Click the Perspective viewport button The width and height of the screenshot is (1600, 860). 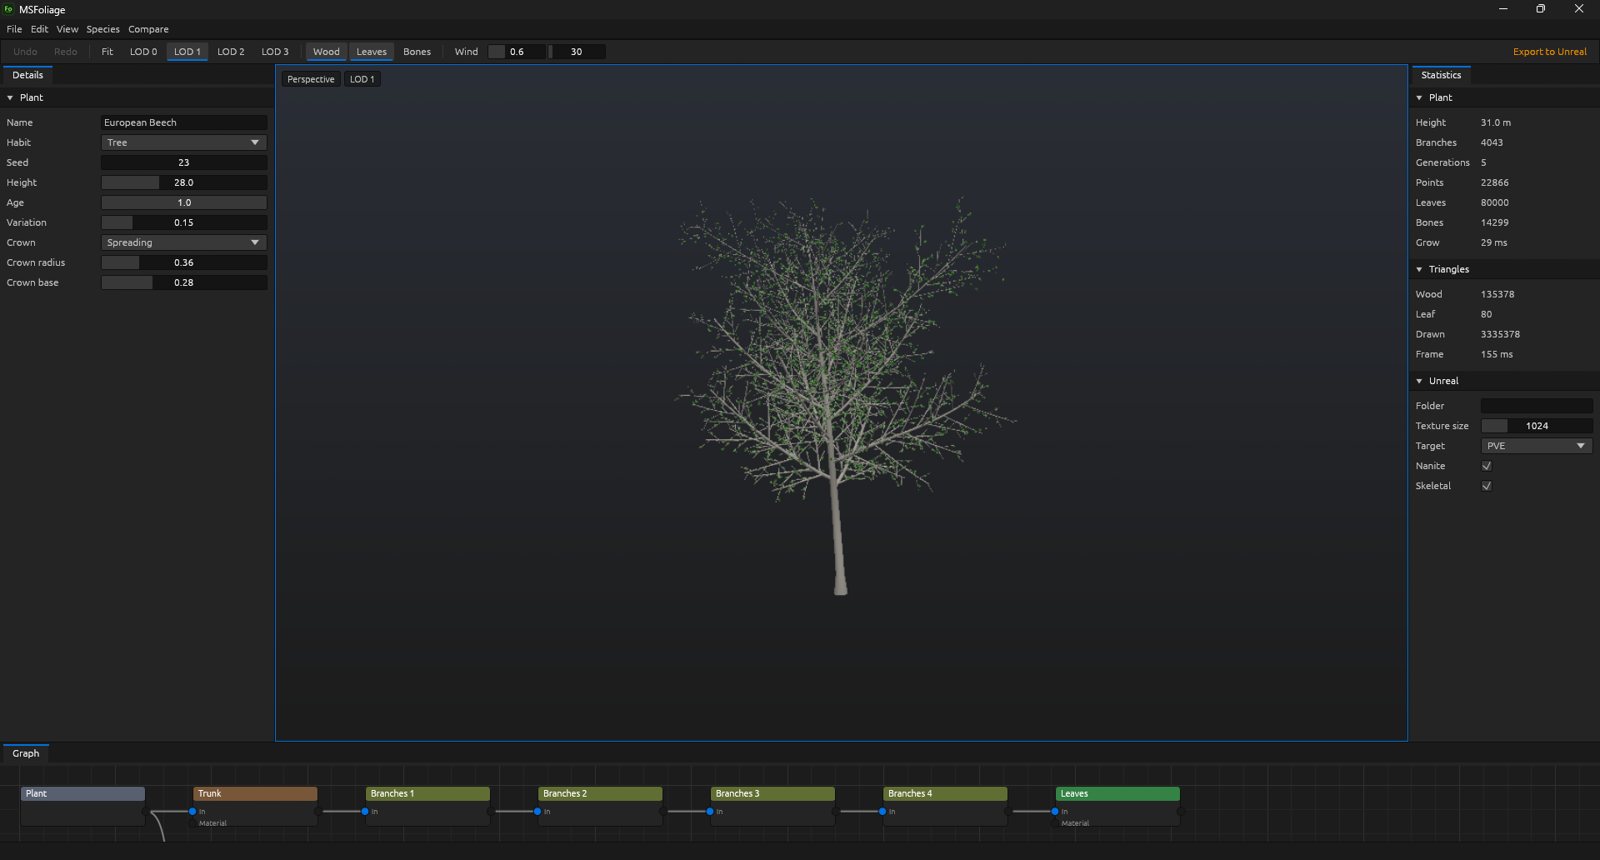pyautogui.click(x=311, y=79)
